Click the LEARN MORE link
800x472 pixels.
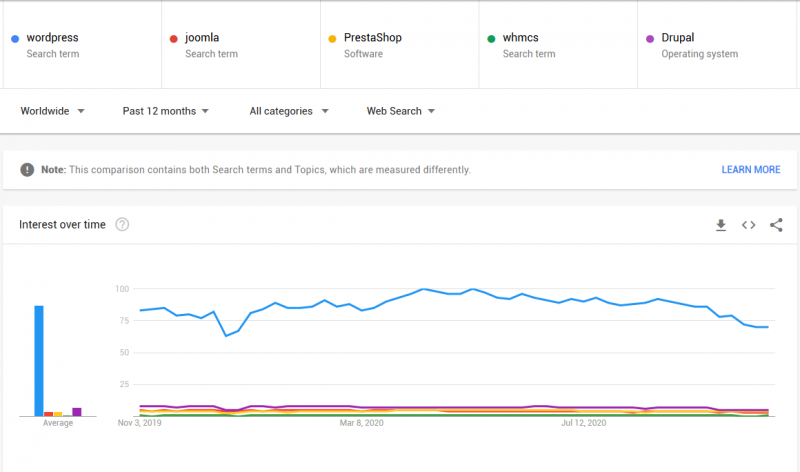tap(751, 170)
